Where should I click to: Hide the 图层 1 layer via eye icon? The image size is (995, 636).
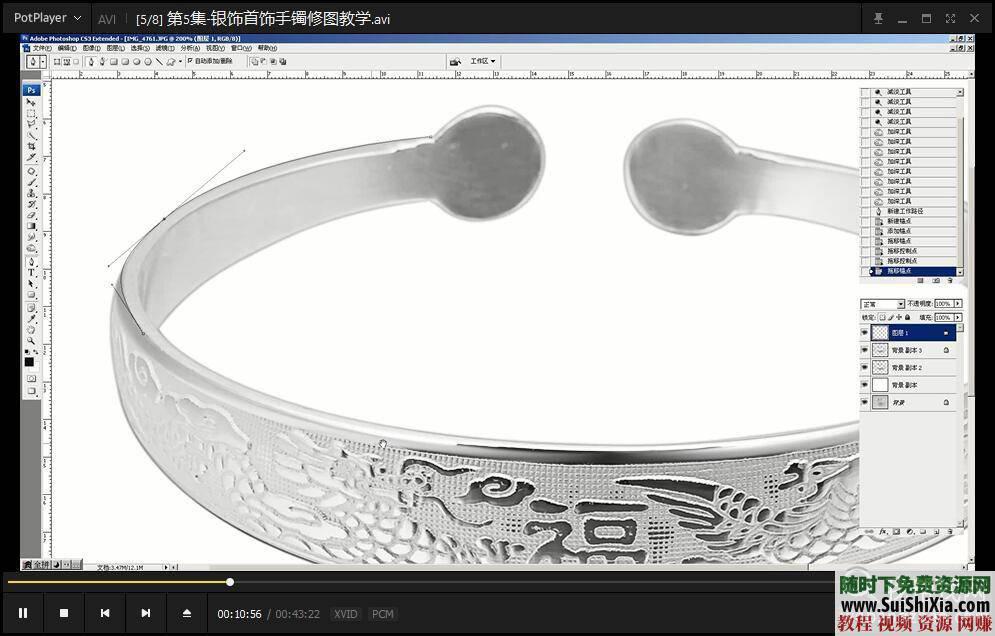865,333
